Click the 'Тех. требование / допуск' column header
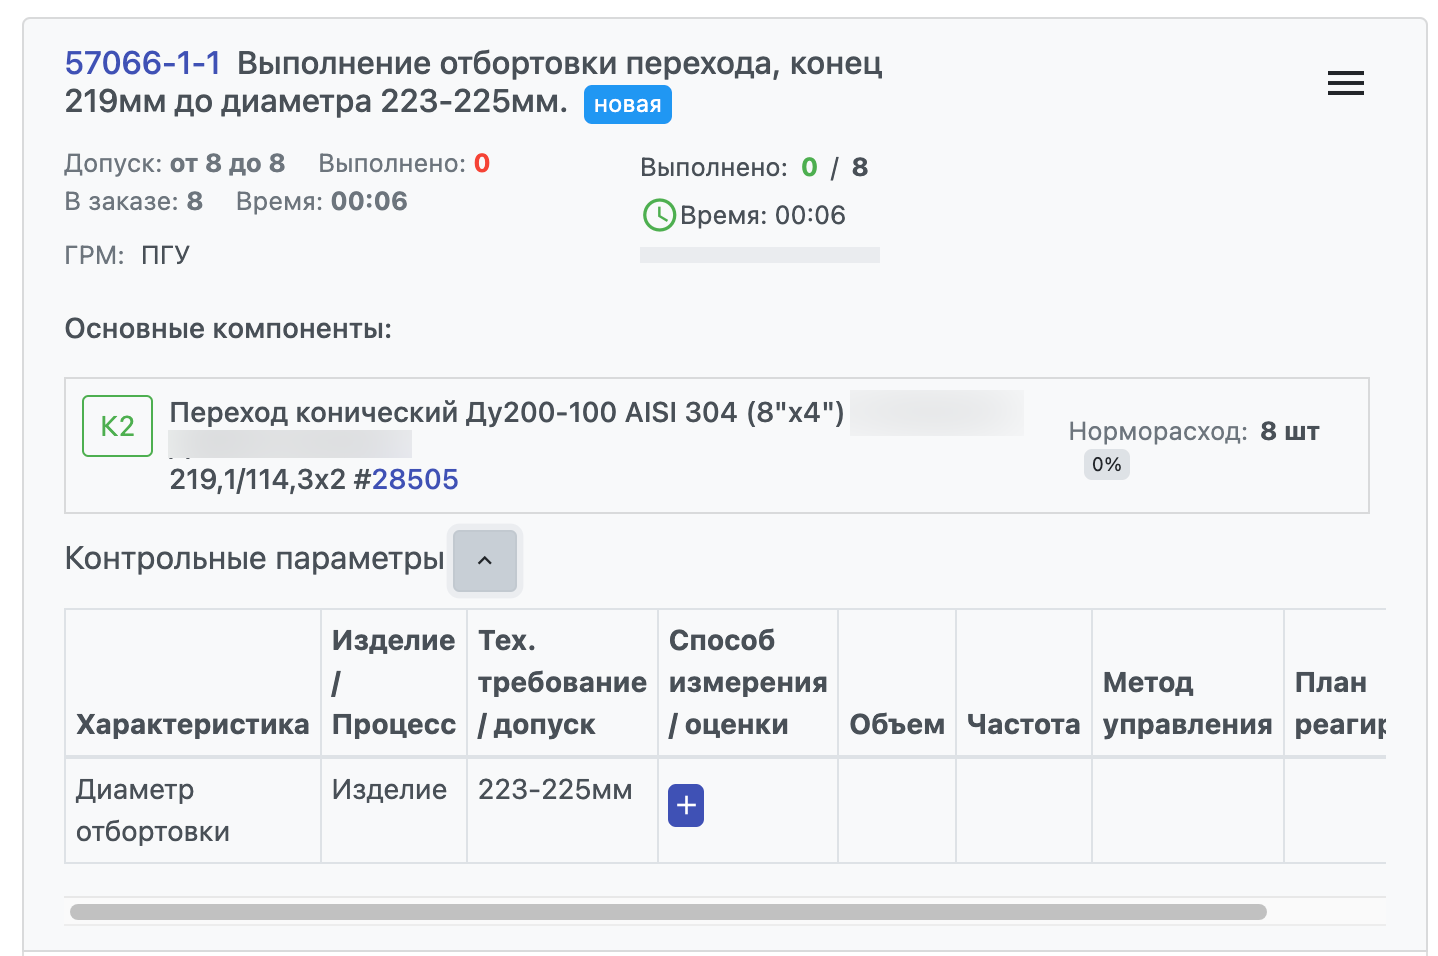1438x956 pixels. tap(561, 682)
